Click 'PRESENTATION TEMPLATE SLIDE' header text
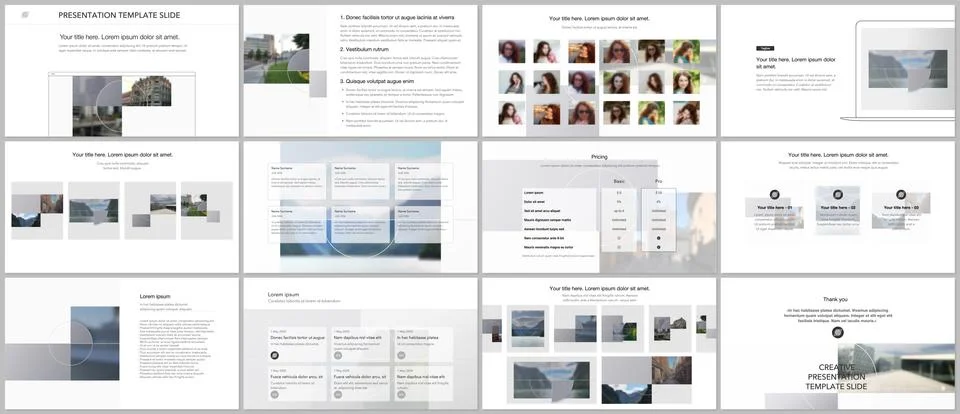 [x=119, y=15]
